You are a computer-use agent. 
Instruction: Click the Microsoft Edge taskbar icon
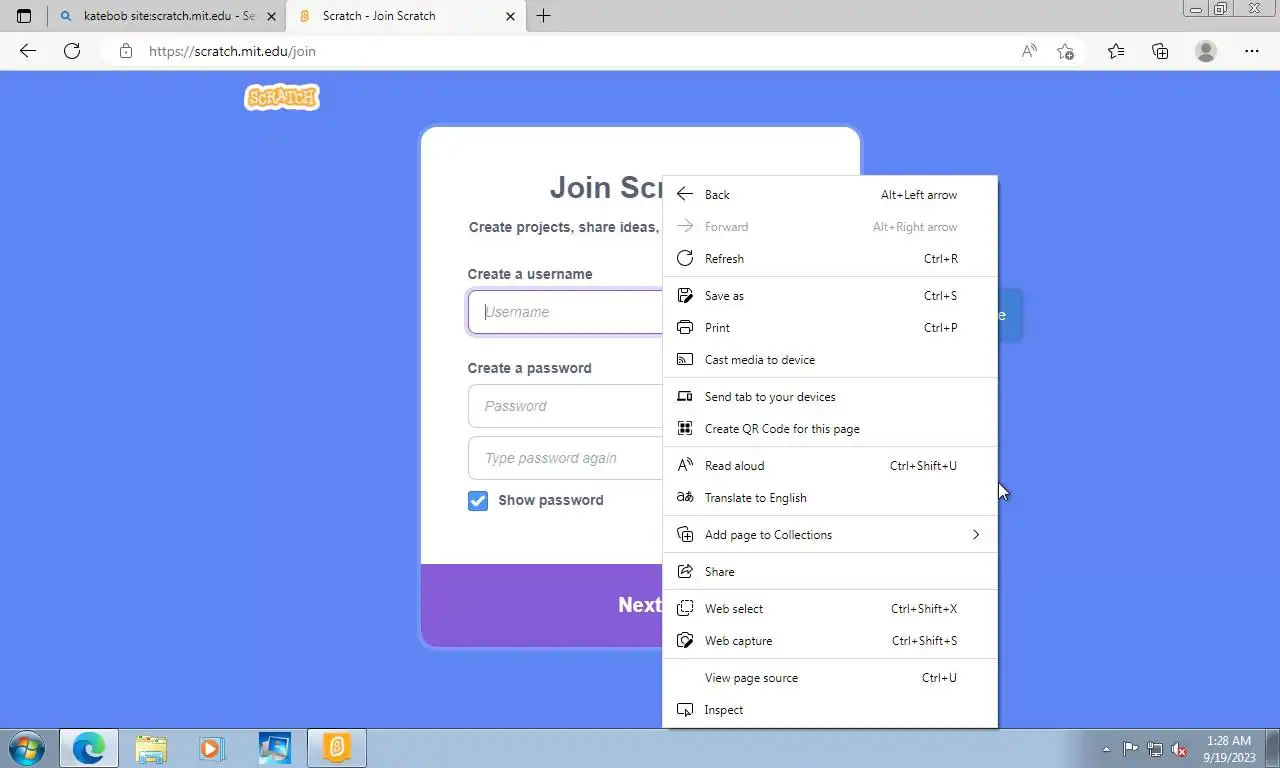(89, 748)
